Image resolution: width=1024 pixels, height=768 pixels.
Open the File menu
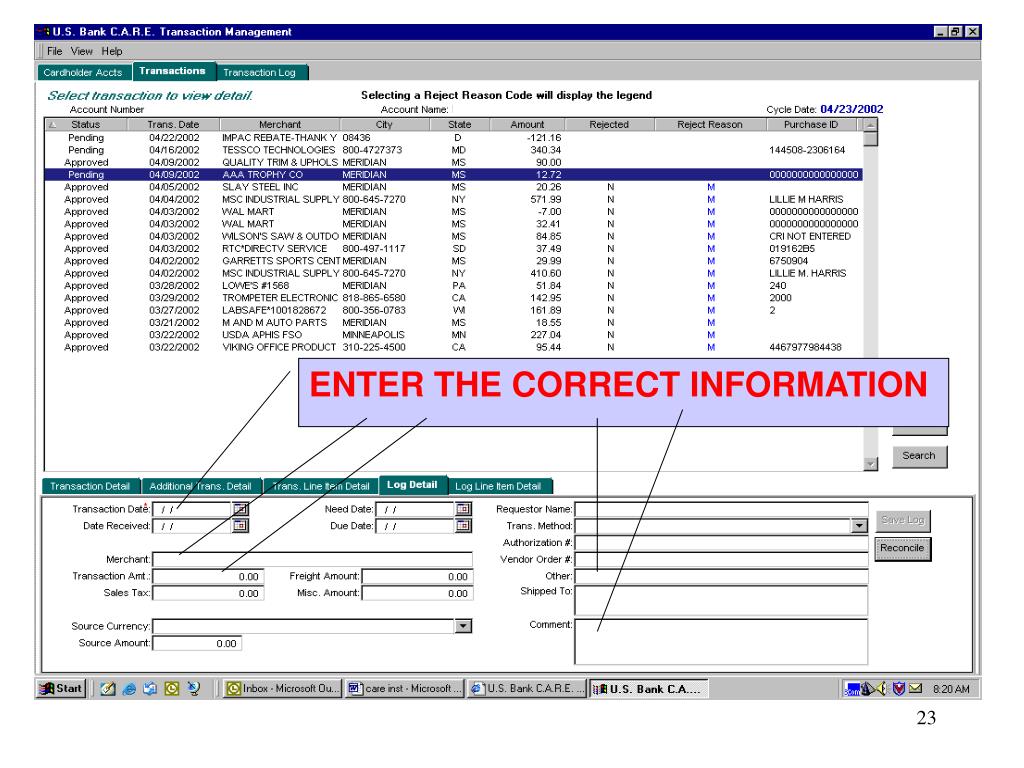(x=54, y=51)
